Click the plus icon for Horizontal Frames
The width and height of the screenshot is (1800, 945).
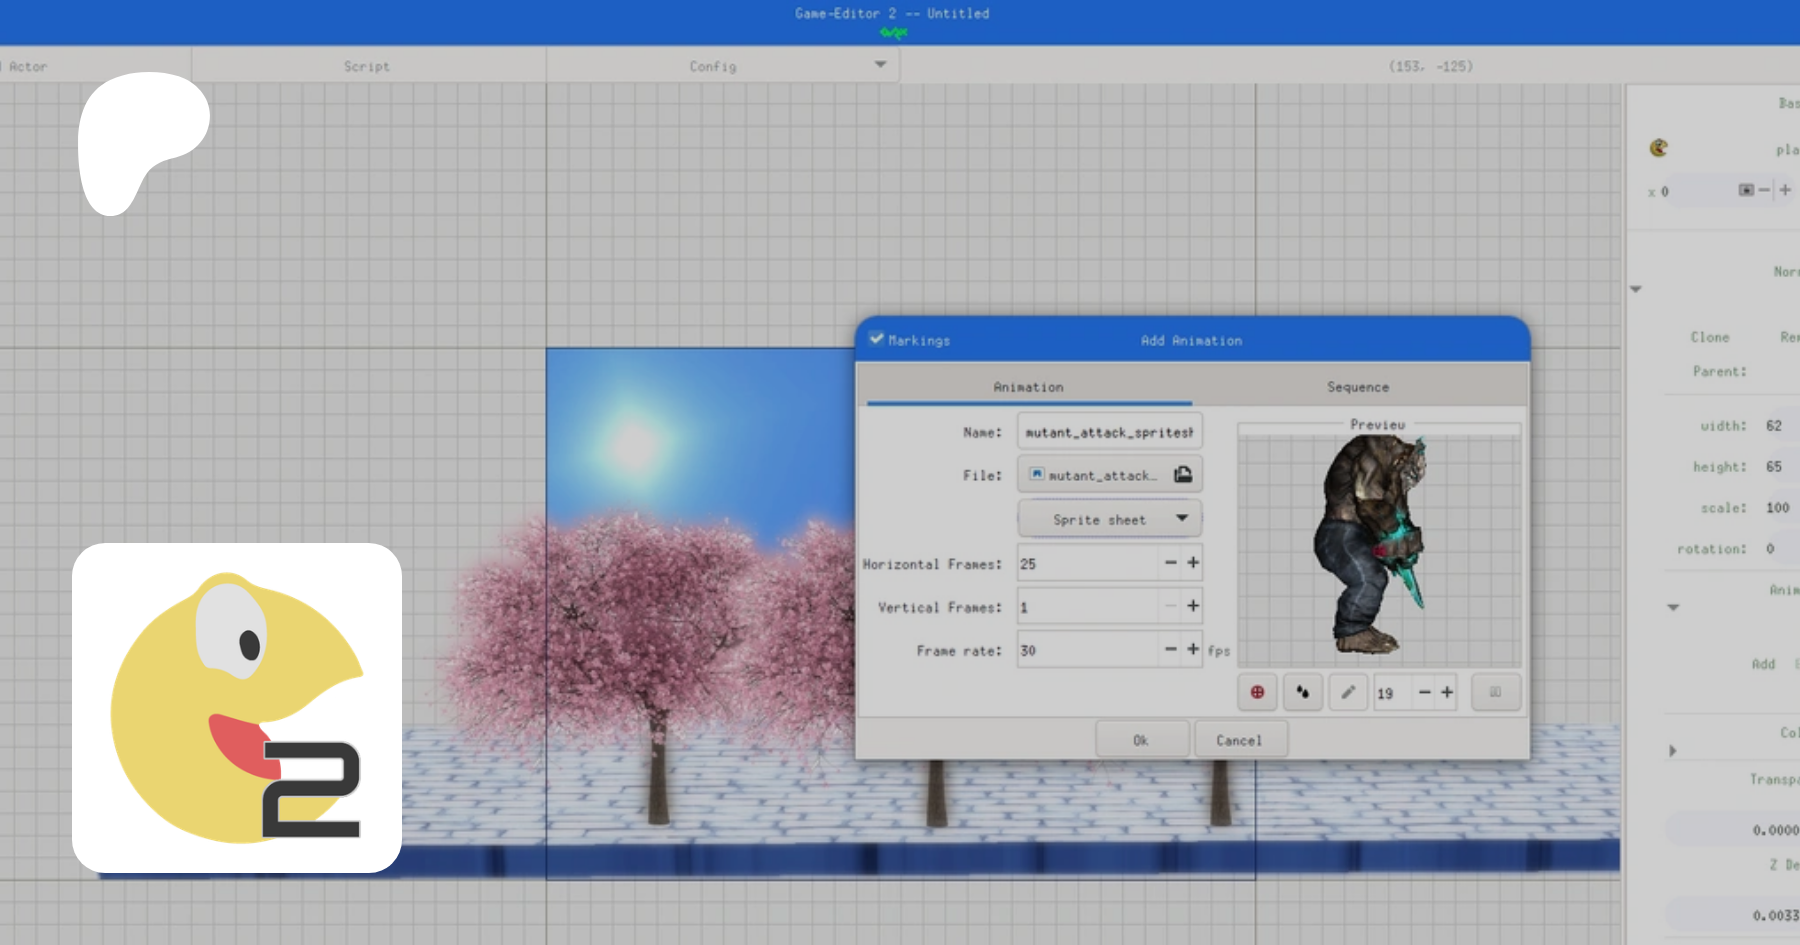(x=1193, y=563)
